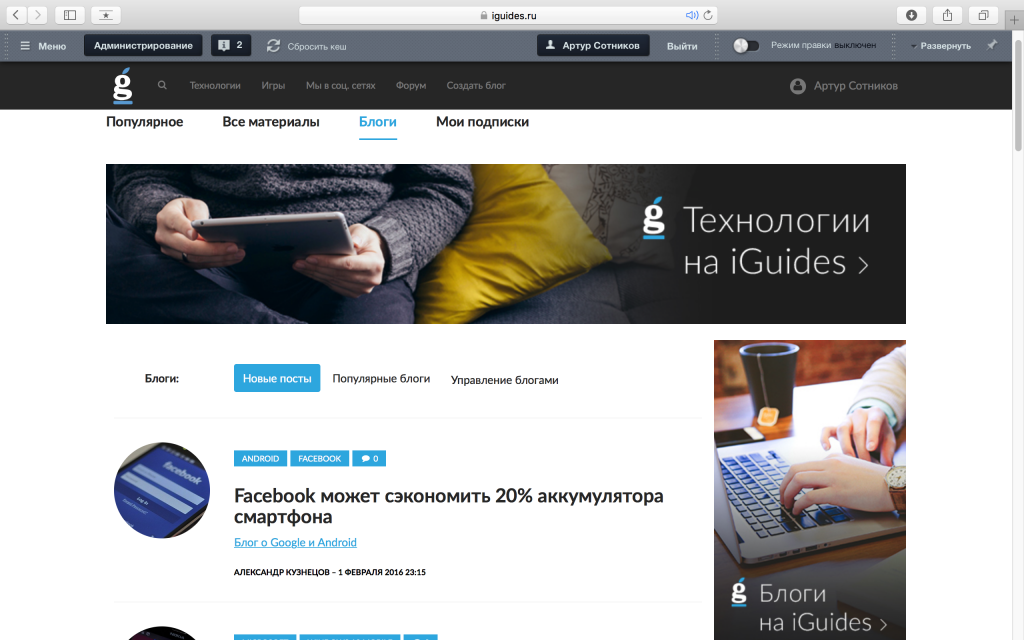Open the Форум nav item
This screenshot has width=1024, height=640.
[411, 85]
